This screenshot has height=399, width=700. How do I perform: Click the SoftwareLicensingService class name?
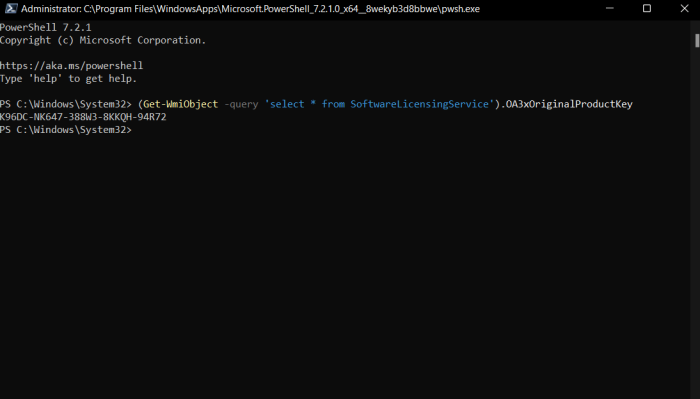point(419,104)
